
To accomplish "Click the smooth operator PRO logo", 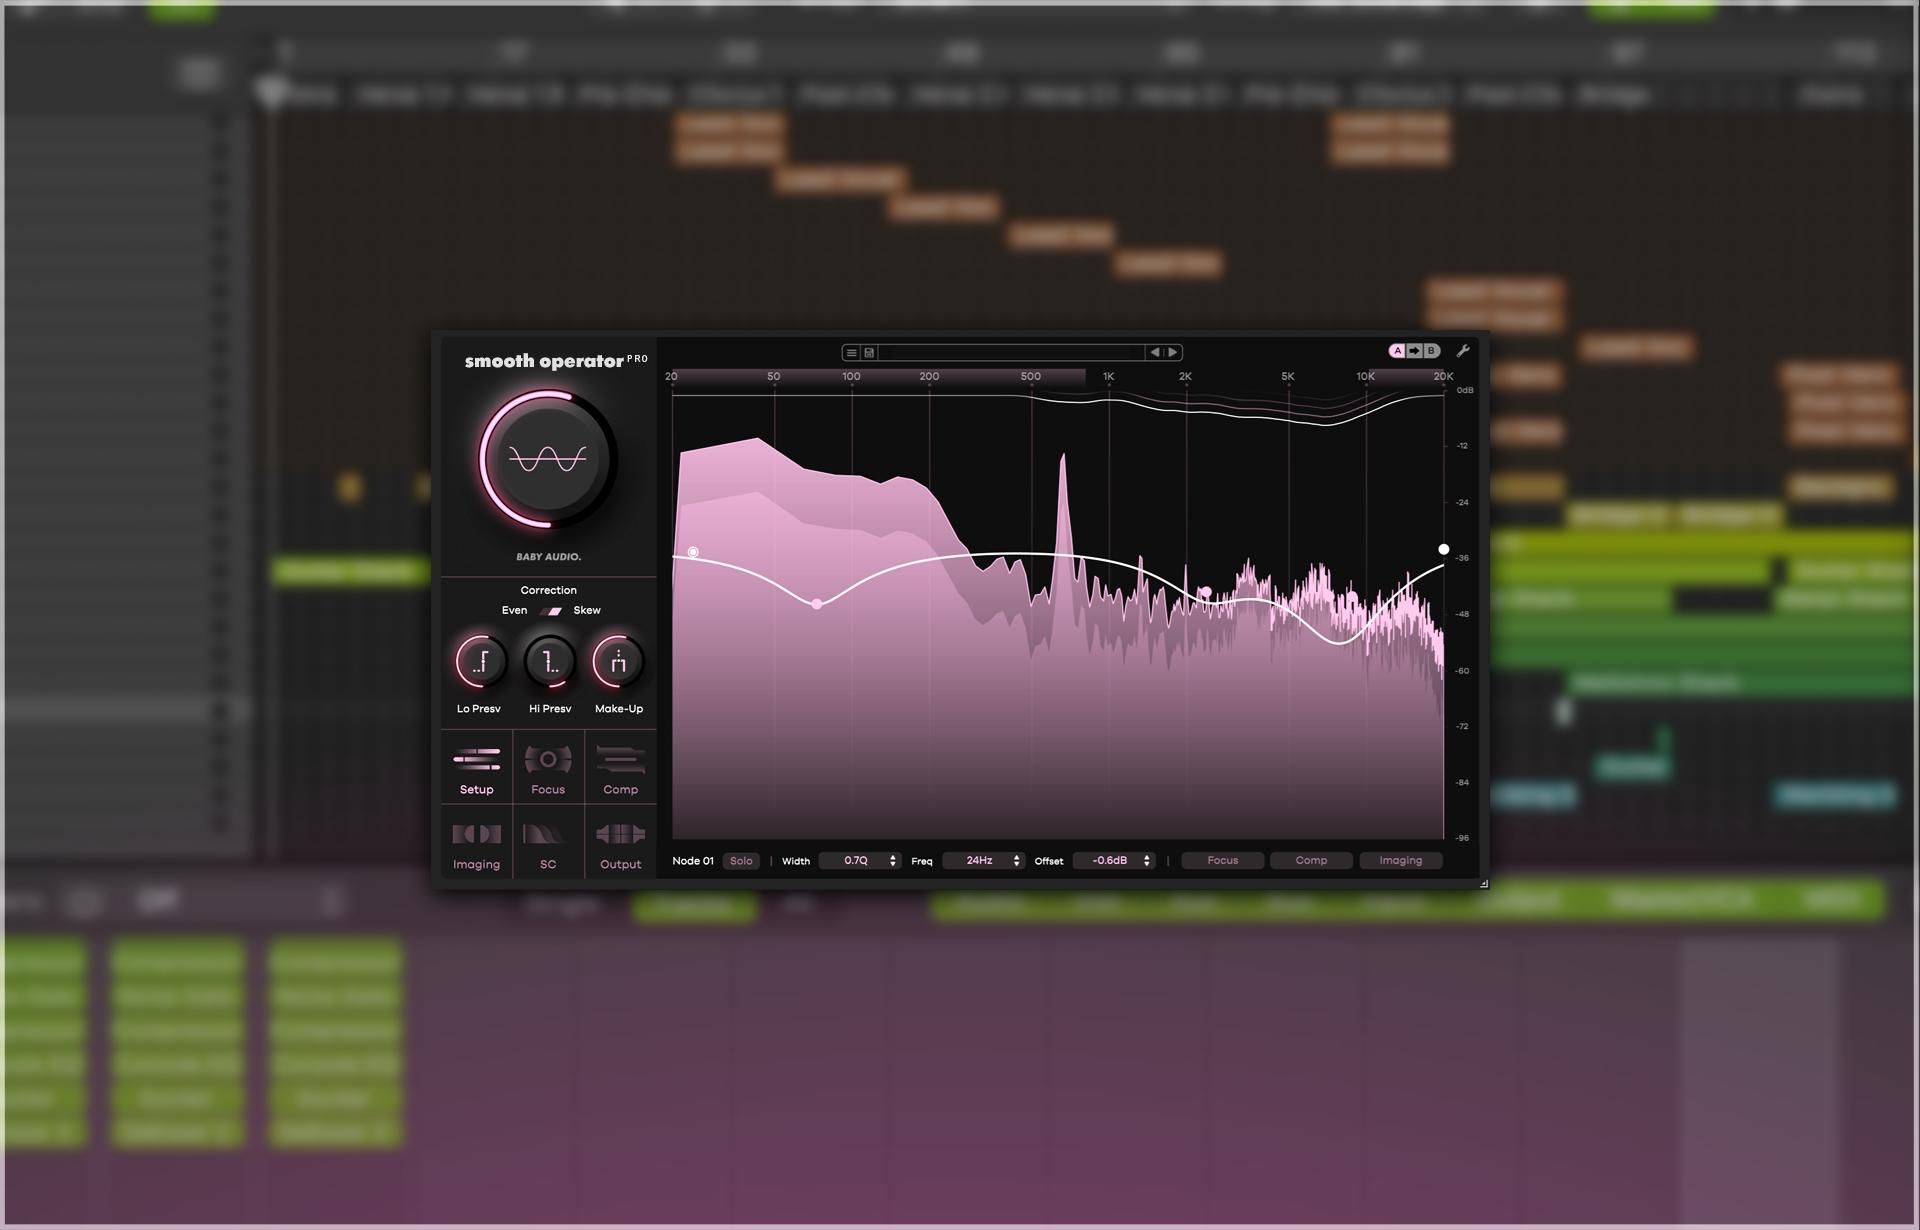I will (556, 361).
